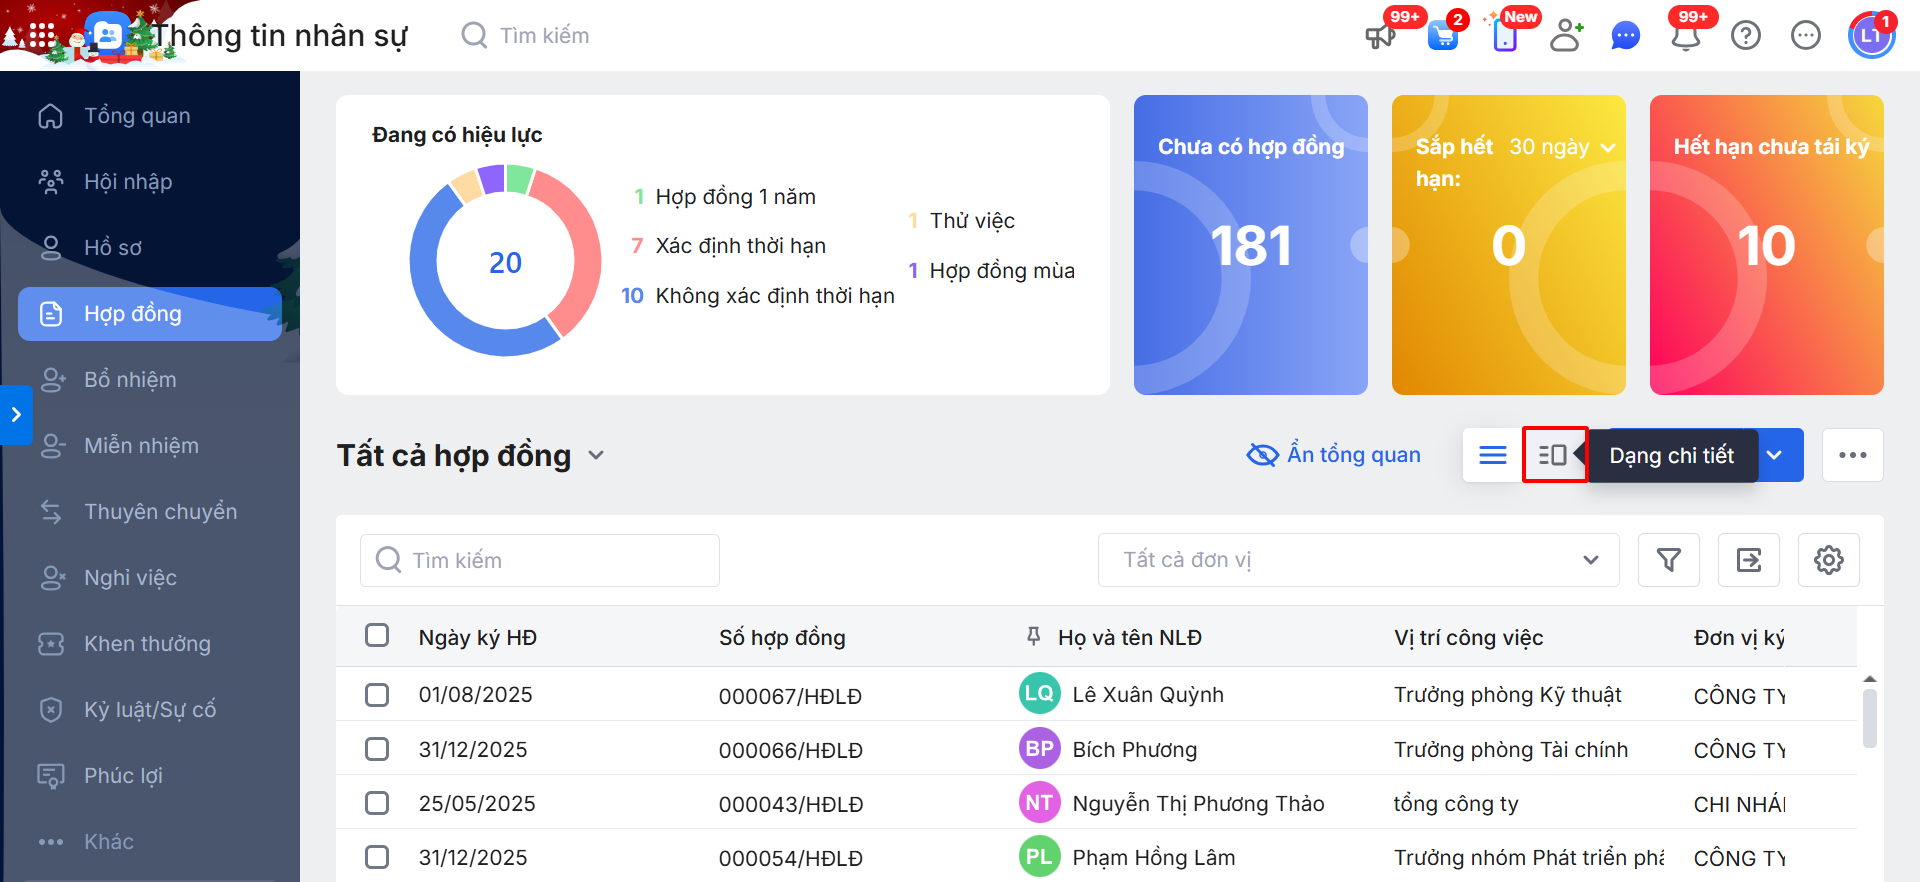Viewport: 1920px width, 882px height.
Task: Change the 30 ngày expiry period dropdown
Action: coord(1562,147)
